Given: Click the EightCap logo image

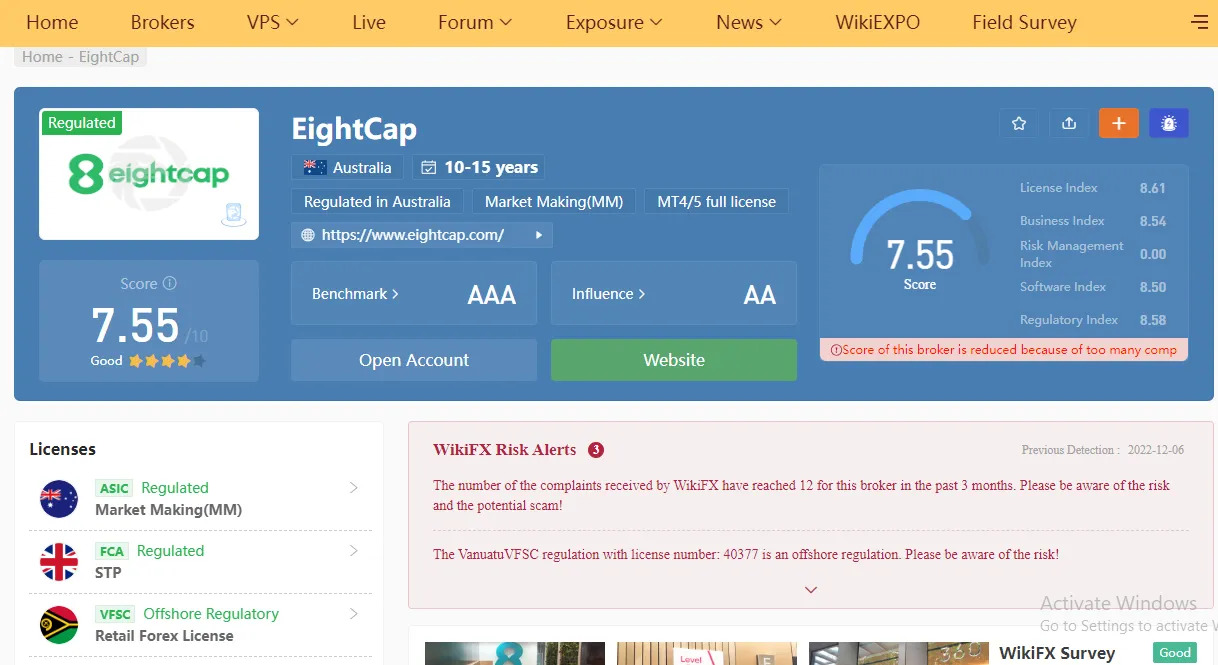Looking at the screenshot, I should click(x=149, y=174).
